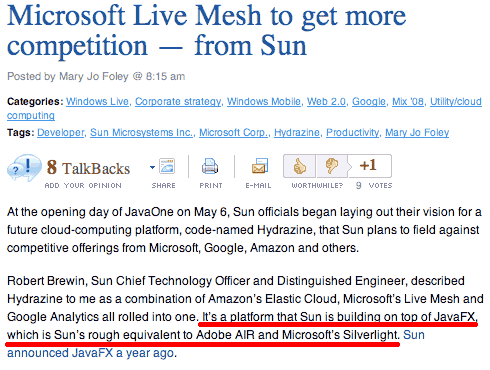Screen dimensions: 490x370
Task: Select the Windows Mobile category
Action: point(264,101)
